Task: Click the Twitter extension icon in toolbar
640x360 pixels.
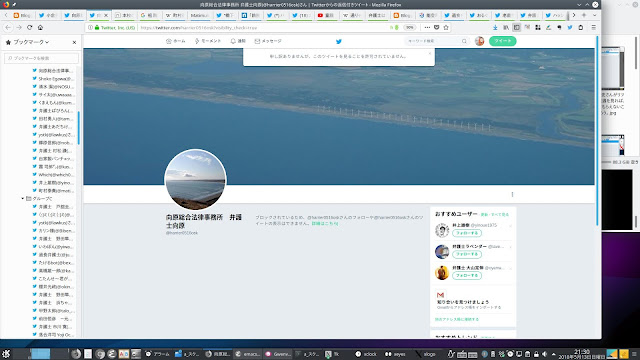Action: (570, 27)
